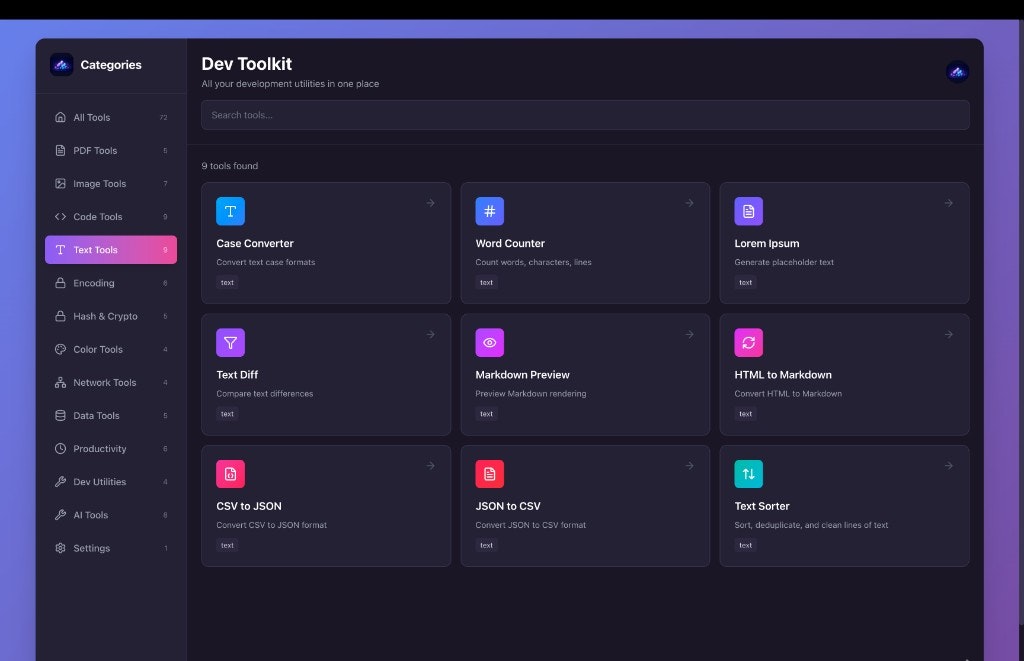The image size is (1024, 661).
Task: Click the search tools input field
Action: point(584,114)
